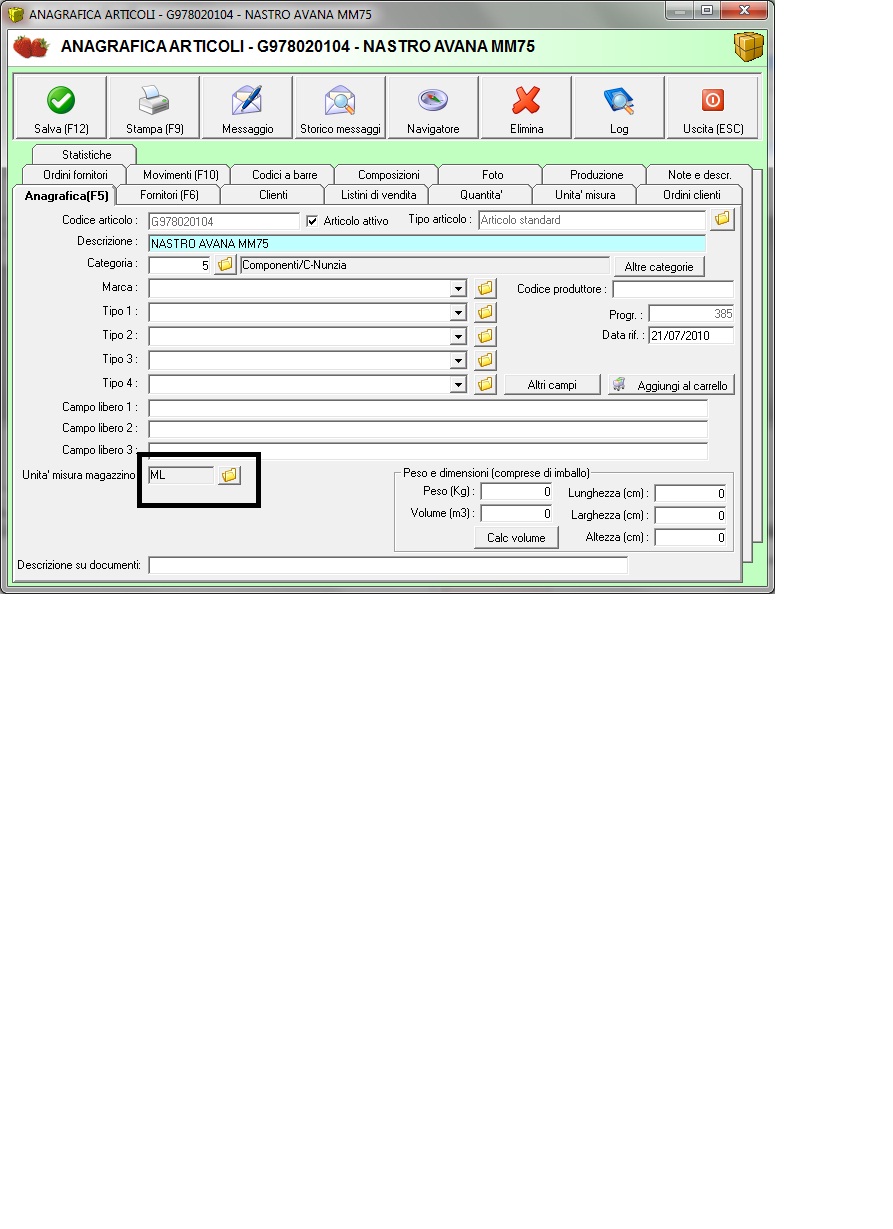This screenshot has width=893, height=1229.
Task: Open the Ordini fornitori tab
Action: pyautogui.click(x=75, y=175)
